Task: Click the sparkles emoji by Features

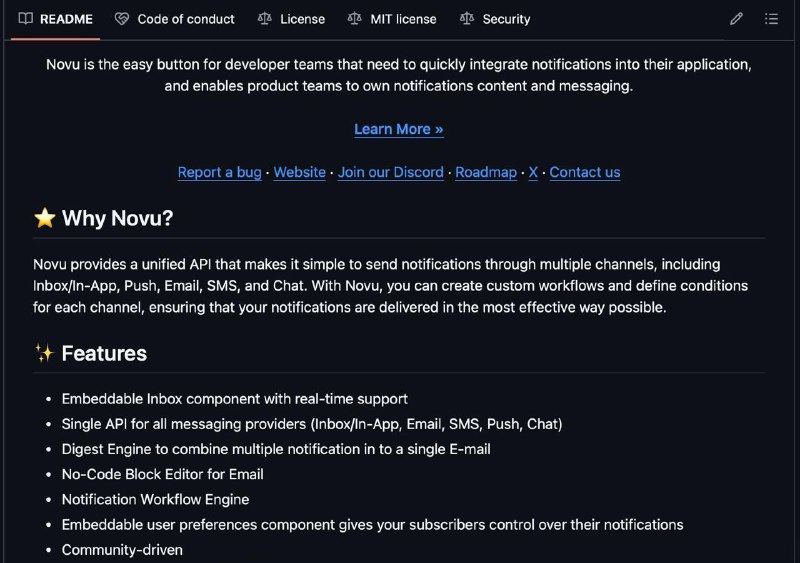Action: 44,353
